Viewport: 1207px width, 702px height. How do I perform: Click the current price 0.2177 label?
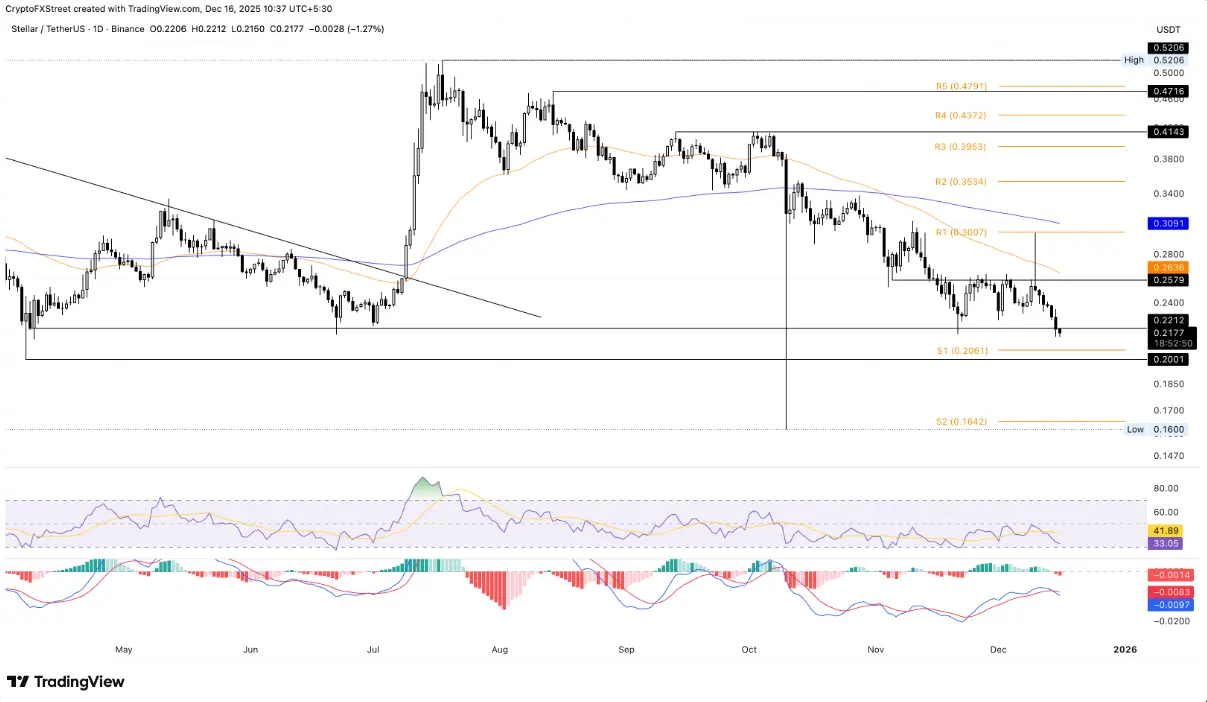tap(1169, 332)
